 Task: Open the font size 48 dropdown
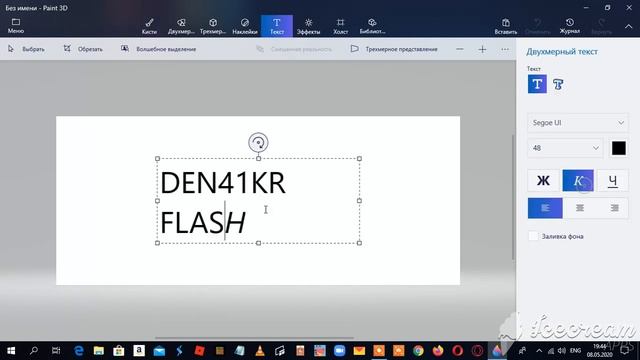point(565,148)
